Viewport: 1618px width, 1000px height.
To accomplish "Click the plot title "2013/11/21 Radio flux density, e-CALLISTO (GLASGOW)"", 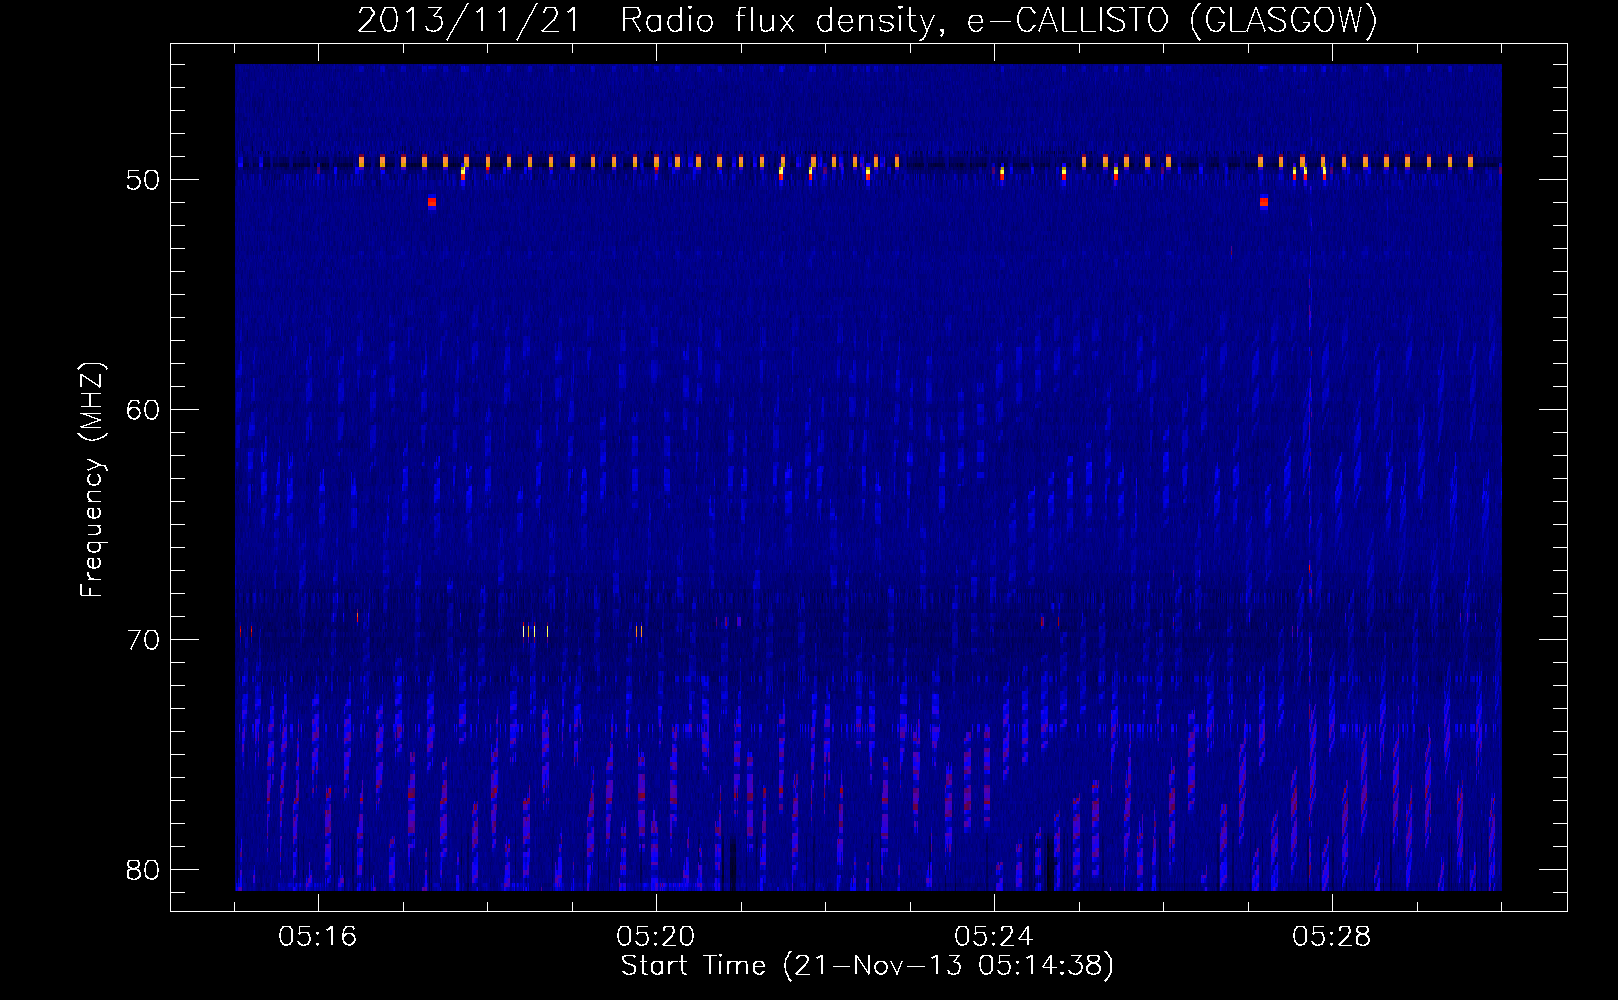I will [868, 19].
